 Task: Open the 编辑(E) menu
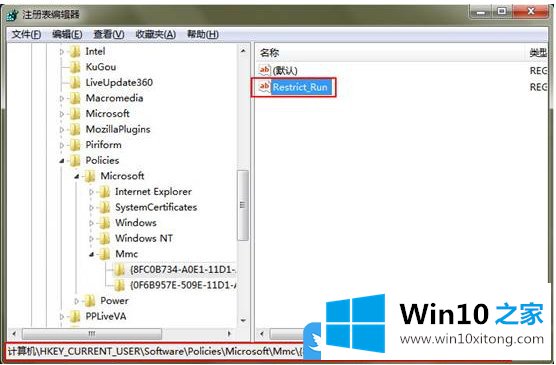[x=67, y=34]
